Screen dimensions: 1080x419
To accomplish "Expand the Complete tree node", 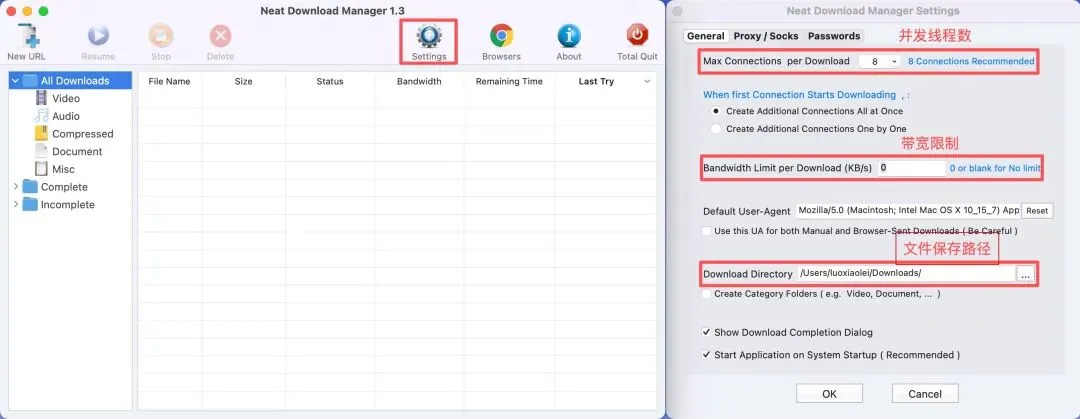I will [15, 187].
